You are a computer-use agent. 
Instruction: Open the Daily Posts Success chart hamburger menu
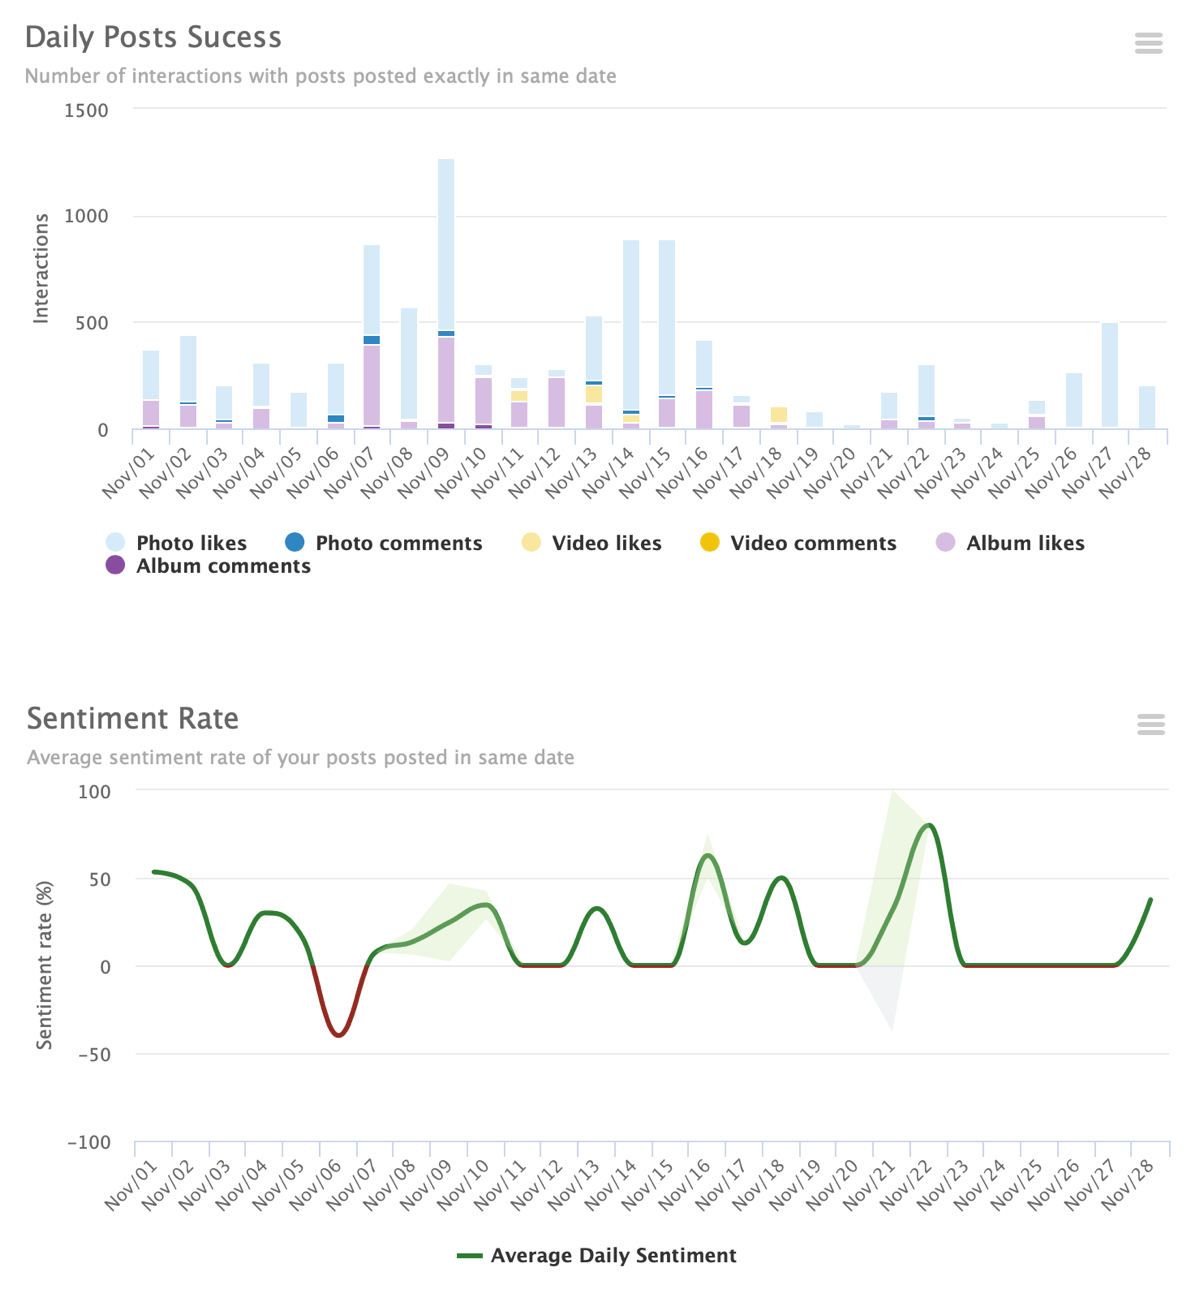(1148, 43)
